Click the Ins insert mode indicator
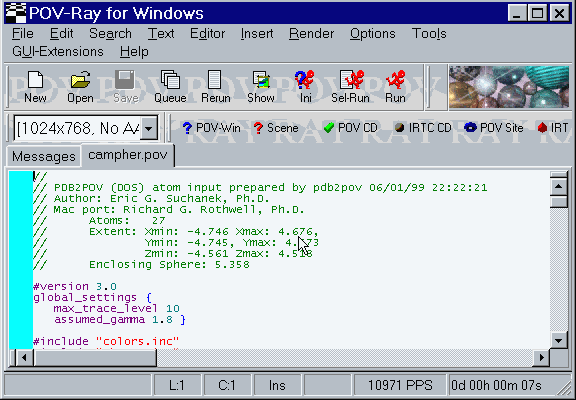 click(277, 386)
